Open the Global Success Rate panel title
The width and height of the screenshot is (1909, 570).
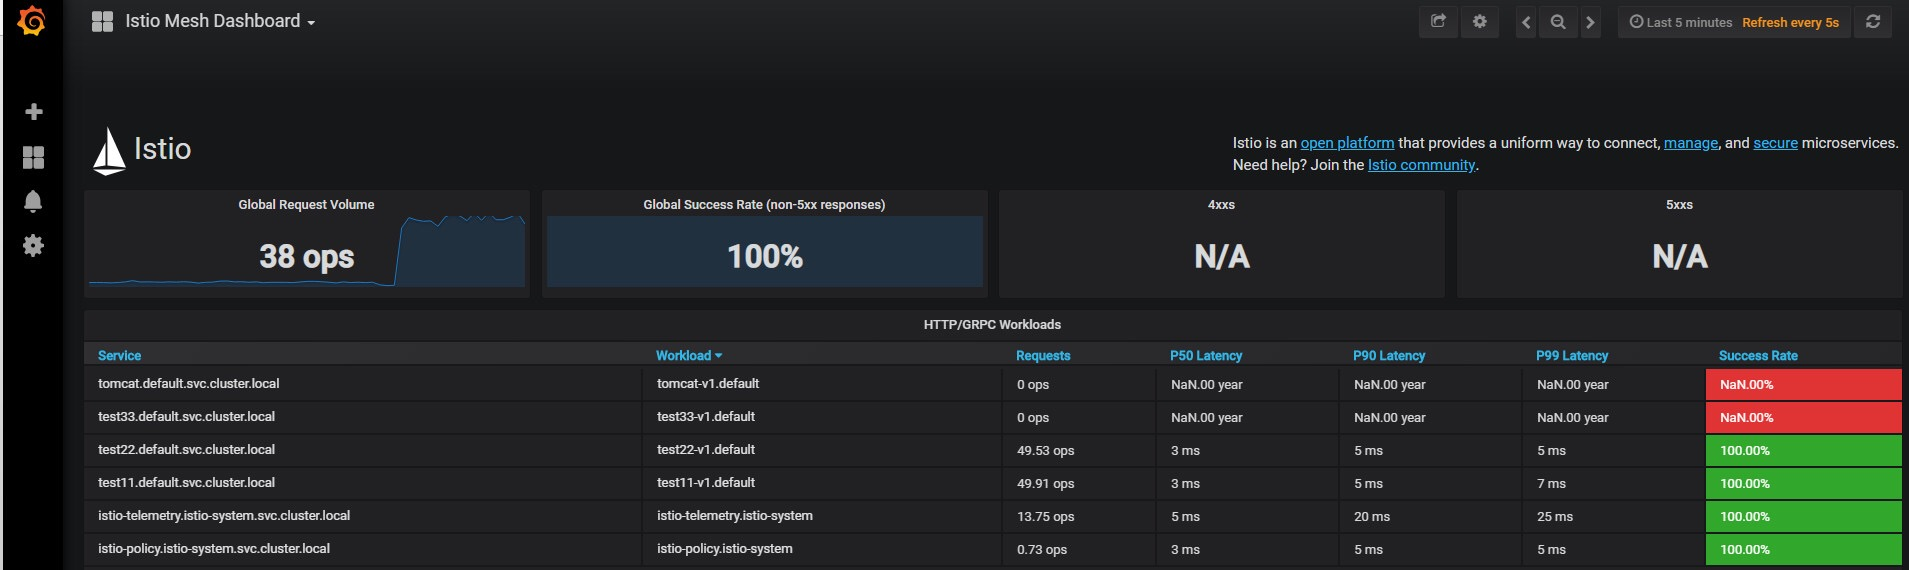pos(764,205)
